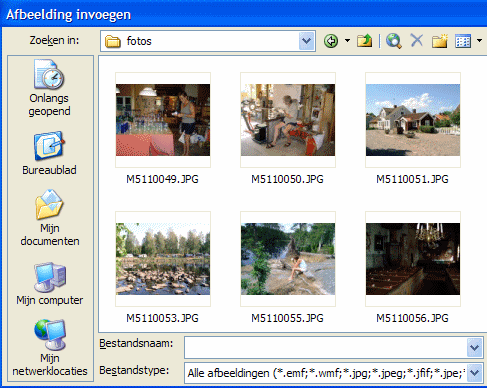Go up one folder level
The height and width of the screenshot is (388, 487).
(x=364, y=41)
